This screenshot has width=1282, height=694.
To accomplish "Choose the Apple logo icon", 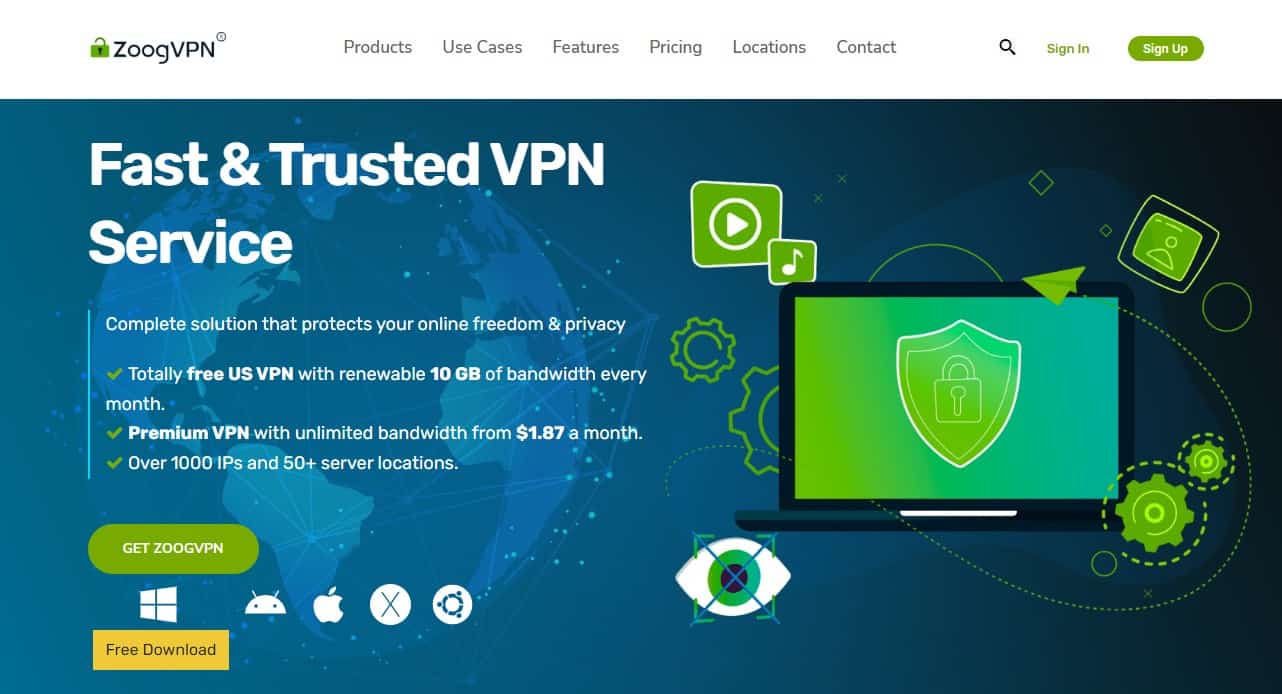I will pyautogui.click(x=328, y=604).
